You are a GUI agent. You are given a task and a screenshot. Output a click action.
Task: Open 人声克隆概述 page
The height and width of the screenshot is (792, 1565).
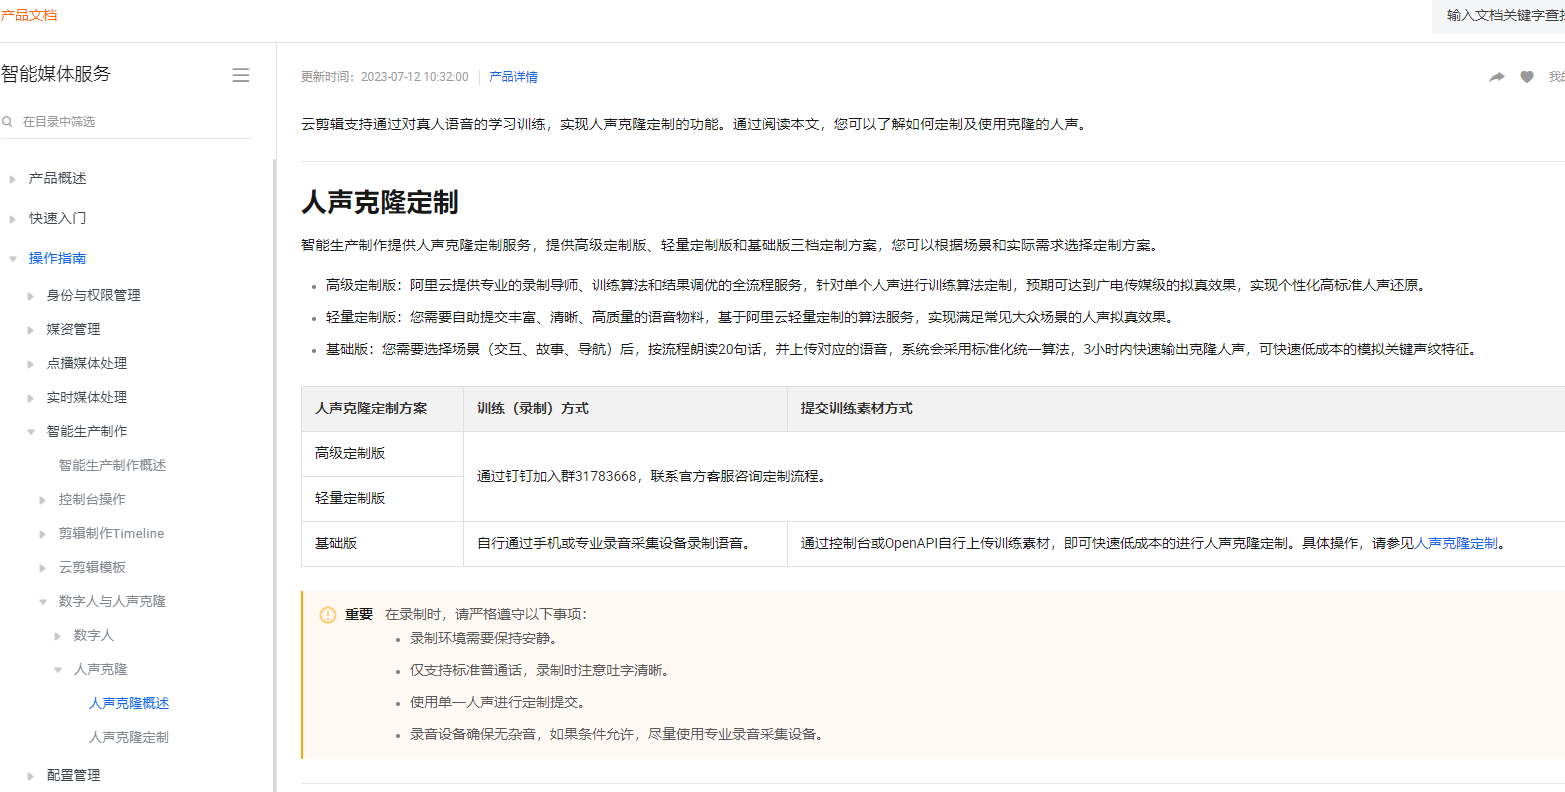click(129, 703)
